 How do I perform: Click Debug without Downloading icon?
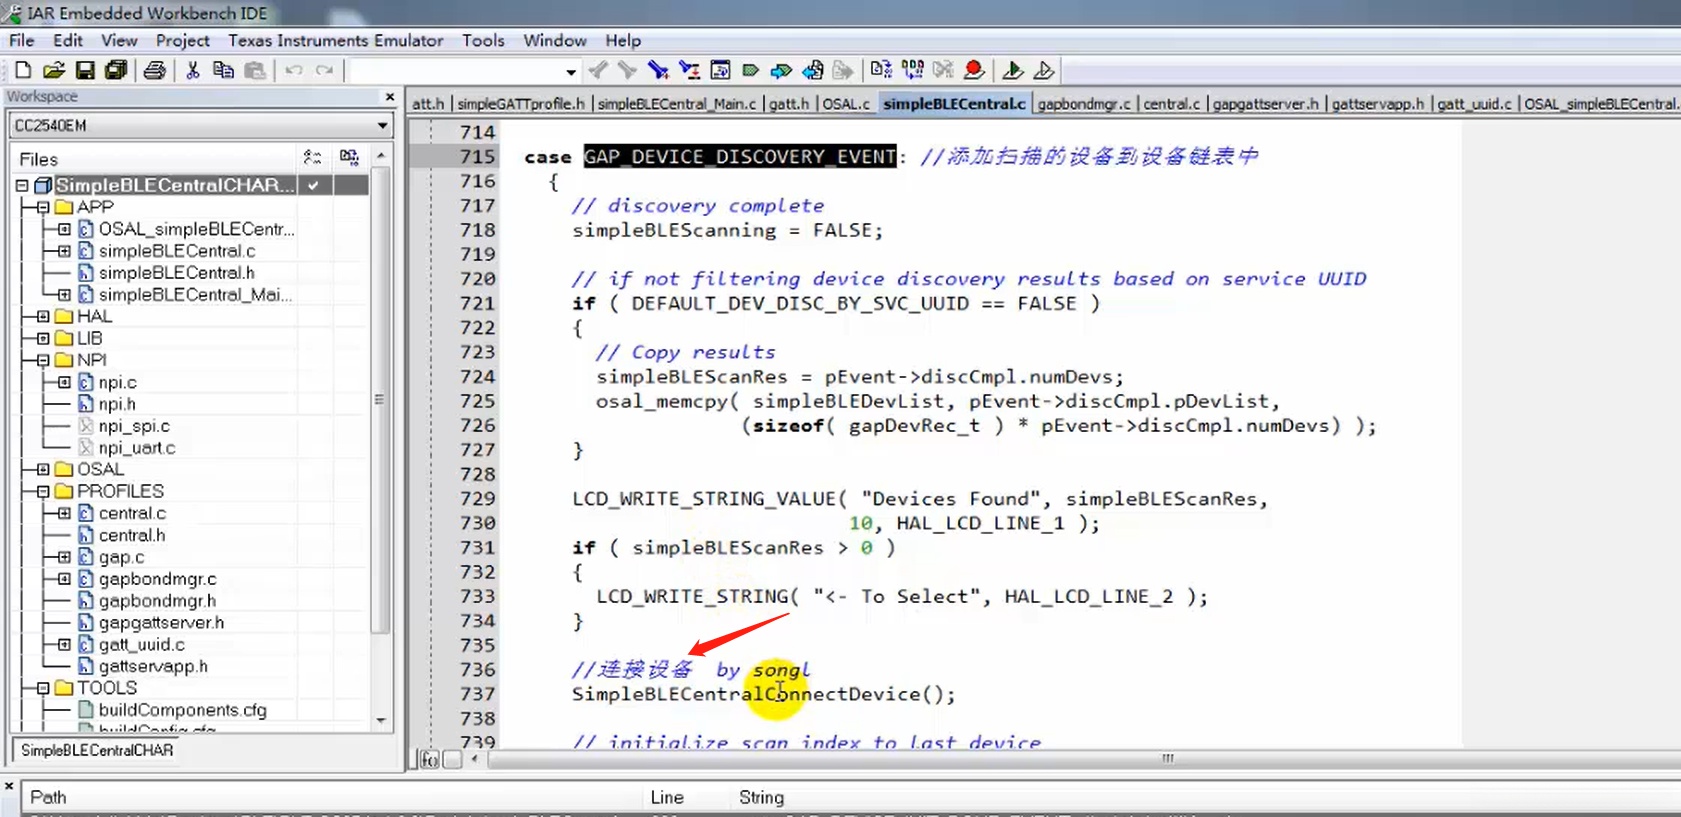(x=1043, y=70)
